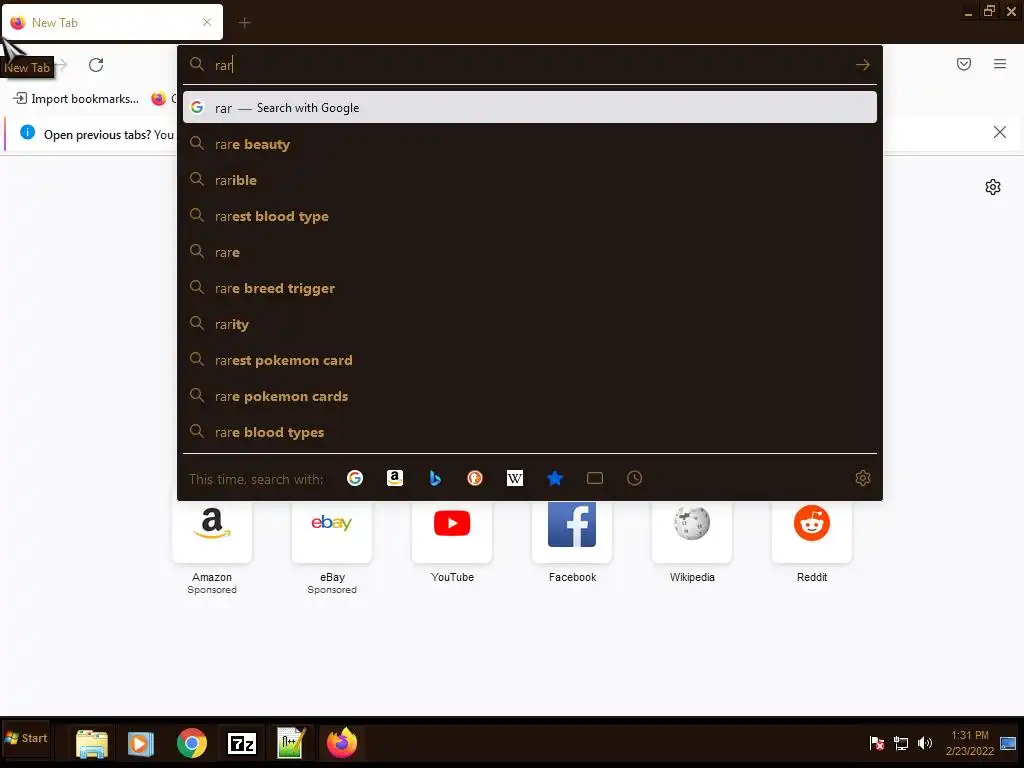This screenshot has height=768, width=1024.
Task: Click Import bookmarks toolbar item
Action: pyautogui.click(x=76, y=99)
